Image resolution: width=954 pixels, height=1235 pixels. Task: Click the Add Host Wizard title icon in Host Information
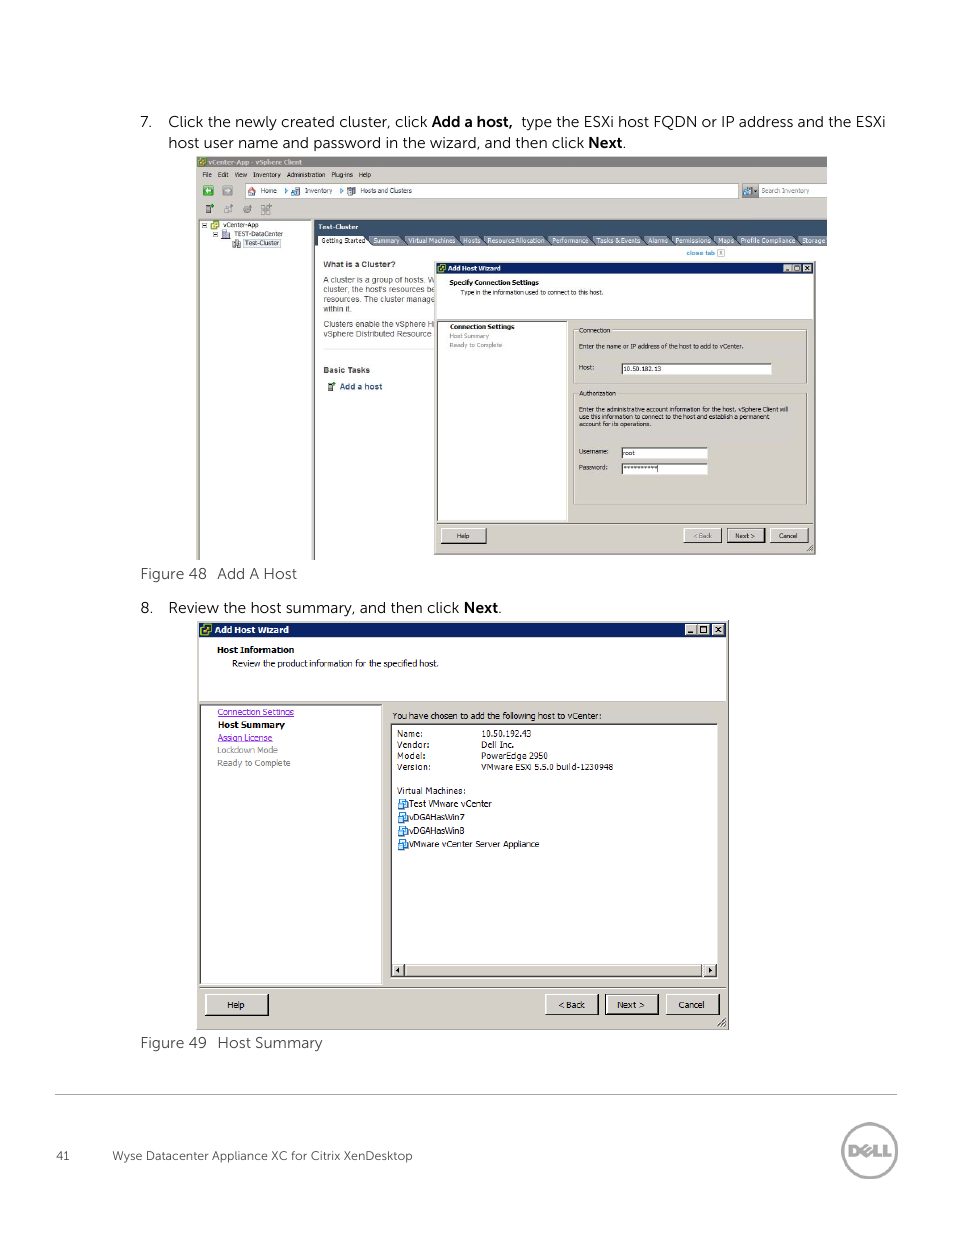[x=206, y=630]
